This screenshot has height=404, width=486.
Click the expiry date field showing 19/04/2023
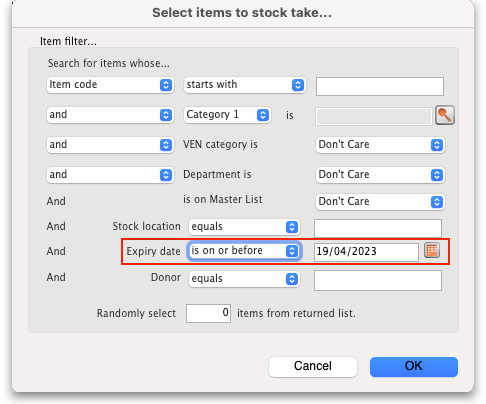tap(366, 252)
